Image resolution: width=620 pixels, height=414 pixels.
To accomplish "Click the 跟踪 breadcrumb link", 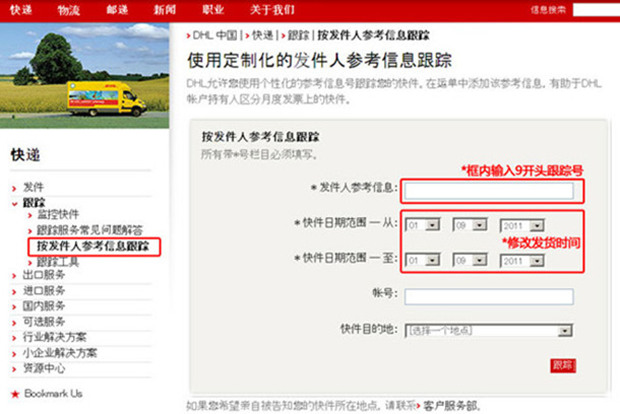I will pyautogui.click(x=299, y=36).
